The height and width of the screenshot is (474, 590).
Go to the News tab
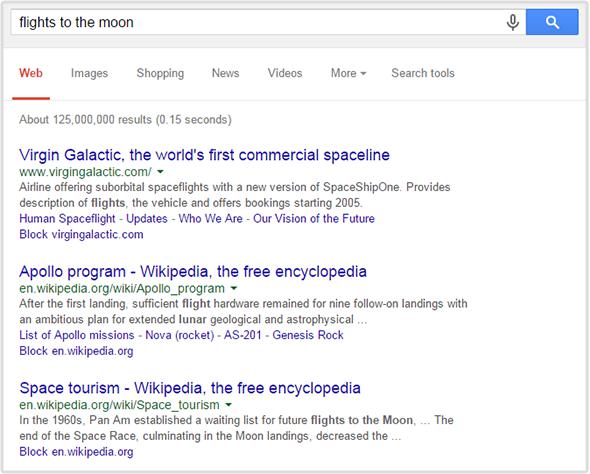pyautogui.click(x=226, y=73)
